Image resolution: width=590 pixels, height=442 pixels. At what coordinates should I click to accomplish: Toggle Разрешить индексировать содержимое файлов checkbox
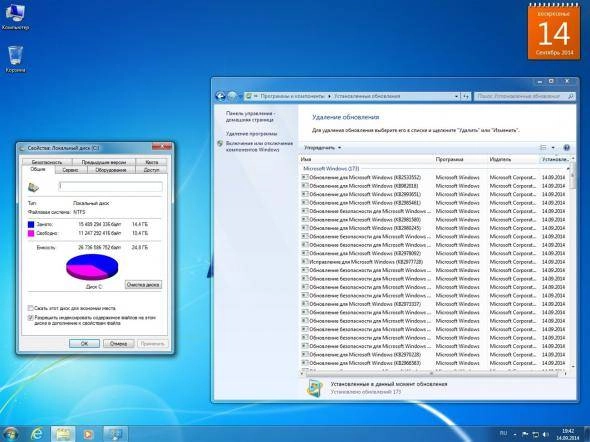click(30, 318)
